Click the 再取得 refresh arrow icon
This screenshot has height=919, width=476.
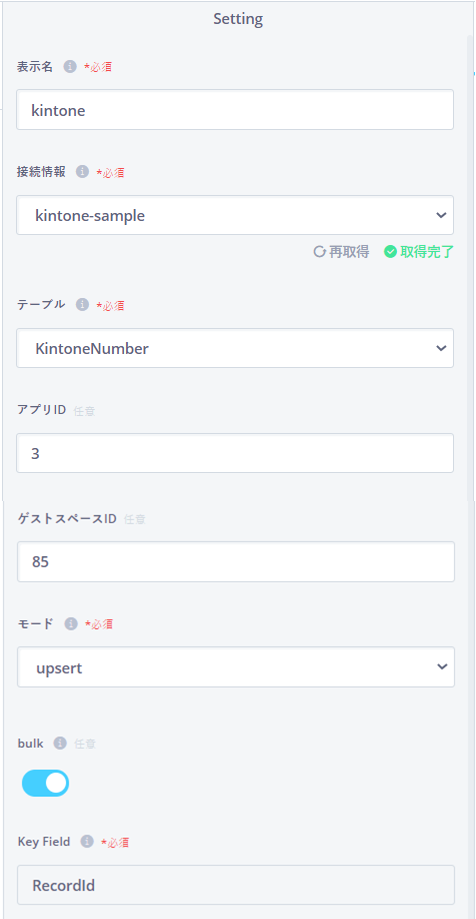click(x=319, y=252)
